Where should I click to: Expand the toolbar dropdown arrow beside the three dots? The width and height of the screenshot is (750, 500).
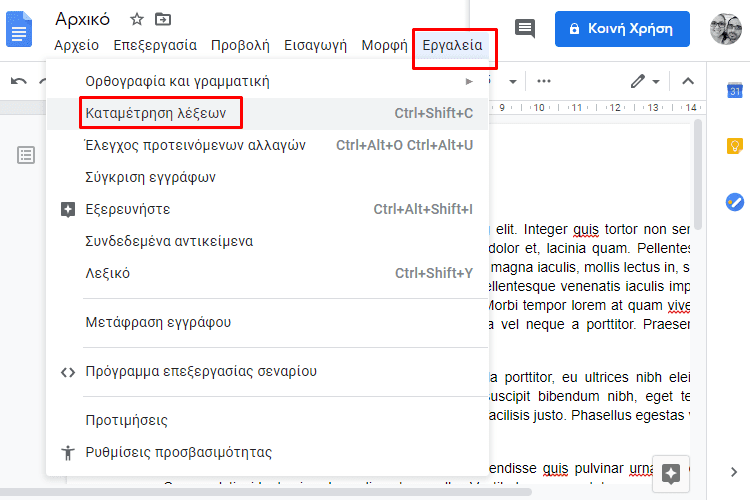coord(513,82)
